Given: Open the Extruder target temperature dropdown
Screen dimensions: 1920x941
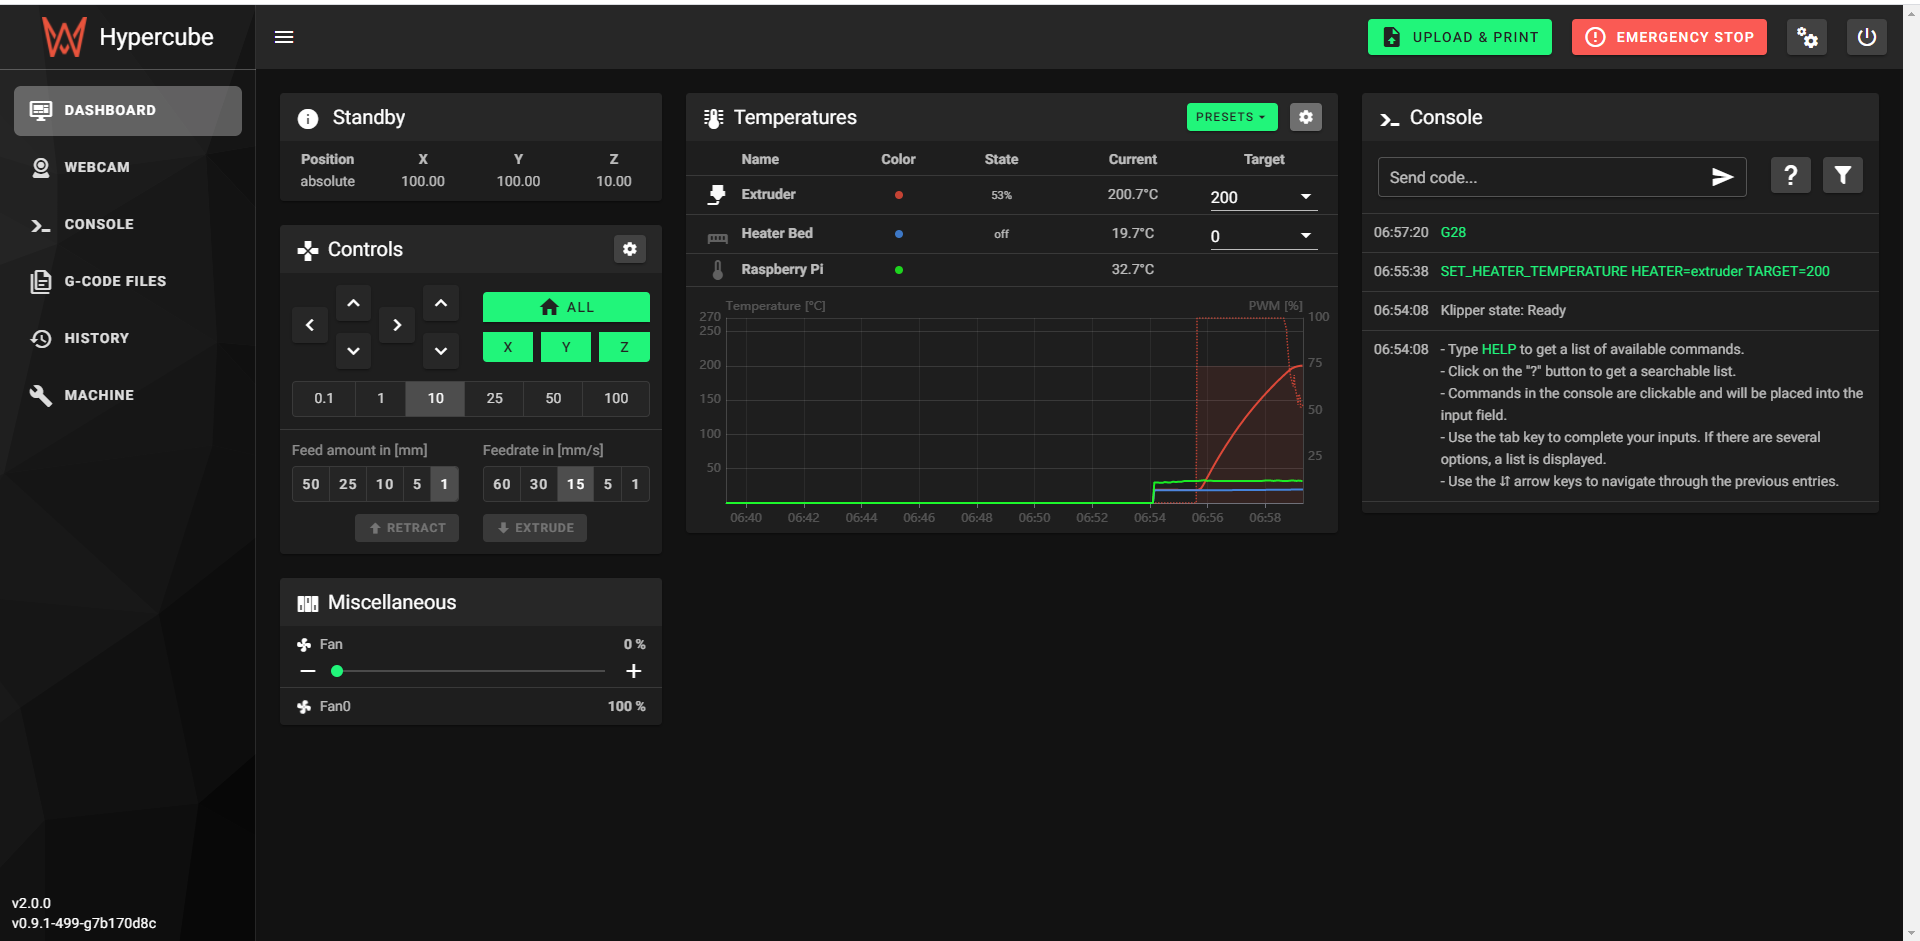Looking at the screenshot, I should point(1305,196).
